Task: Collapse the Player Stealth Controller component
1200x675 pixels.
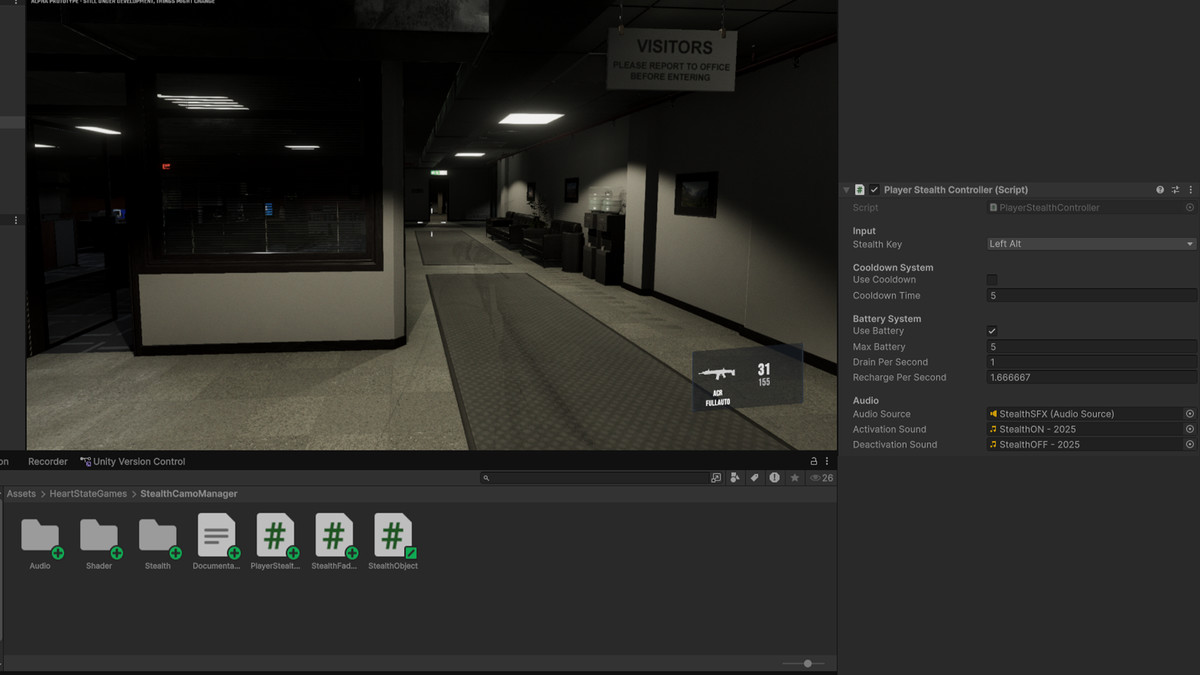Action: [846, 190]
